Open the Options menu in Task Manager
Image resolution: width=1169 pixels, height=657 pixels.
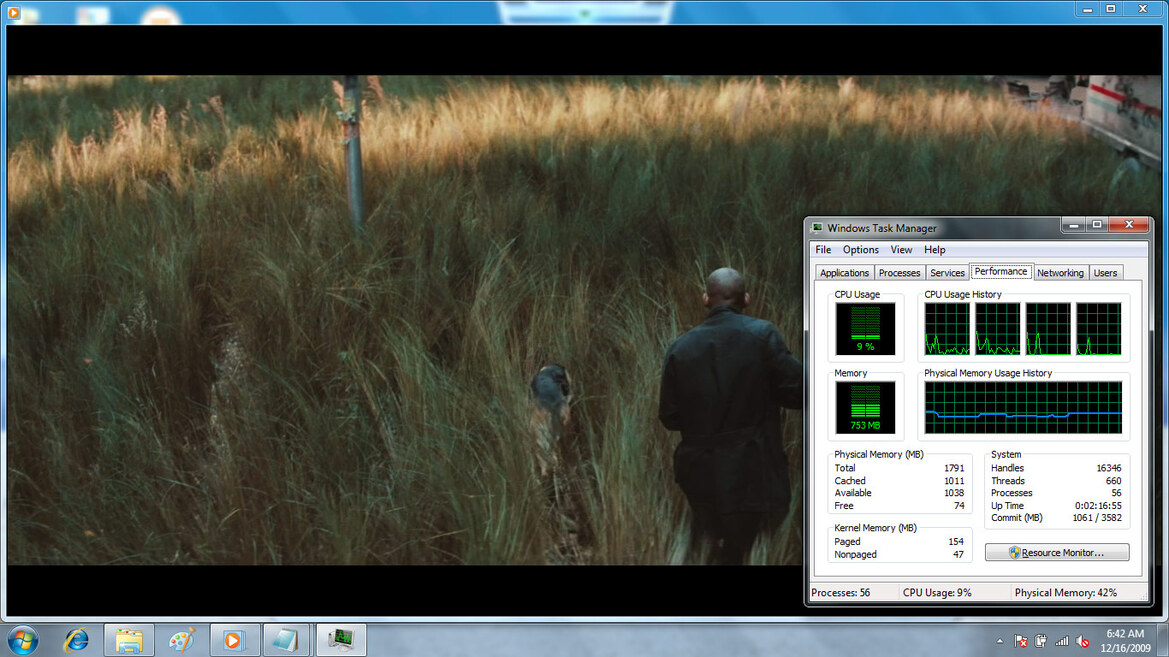coord(860,250)
